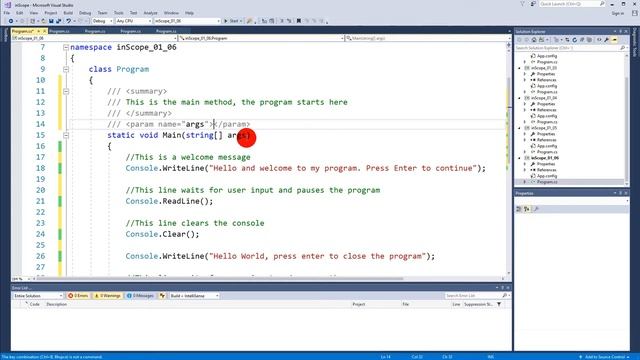Click the notifications flag icon
640x360 pixels.
pyautogui.click(x=522, y=4)
